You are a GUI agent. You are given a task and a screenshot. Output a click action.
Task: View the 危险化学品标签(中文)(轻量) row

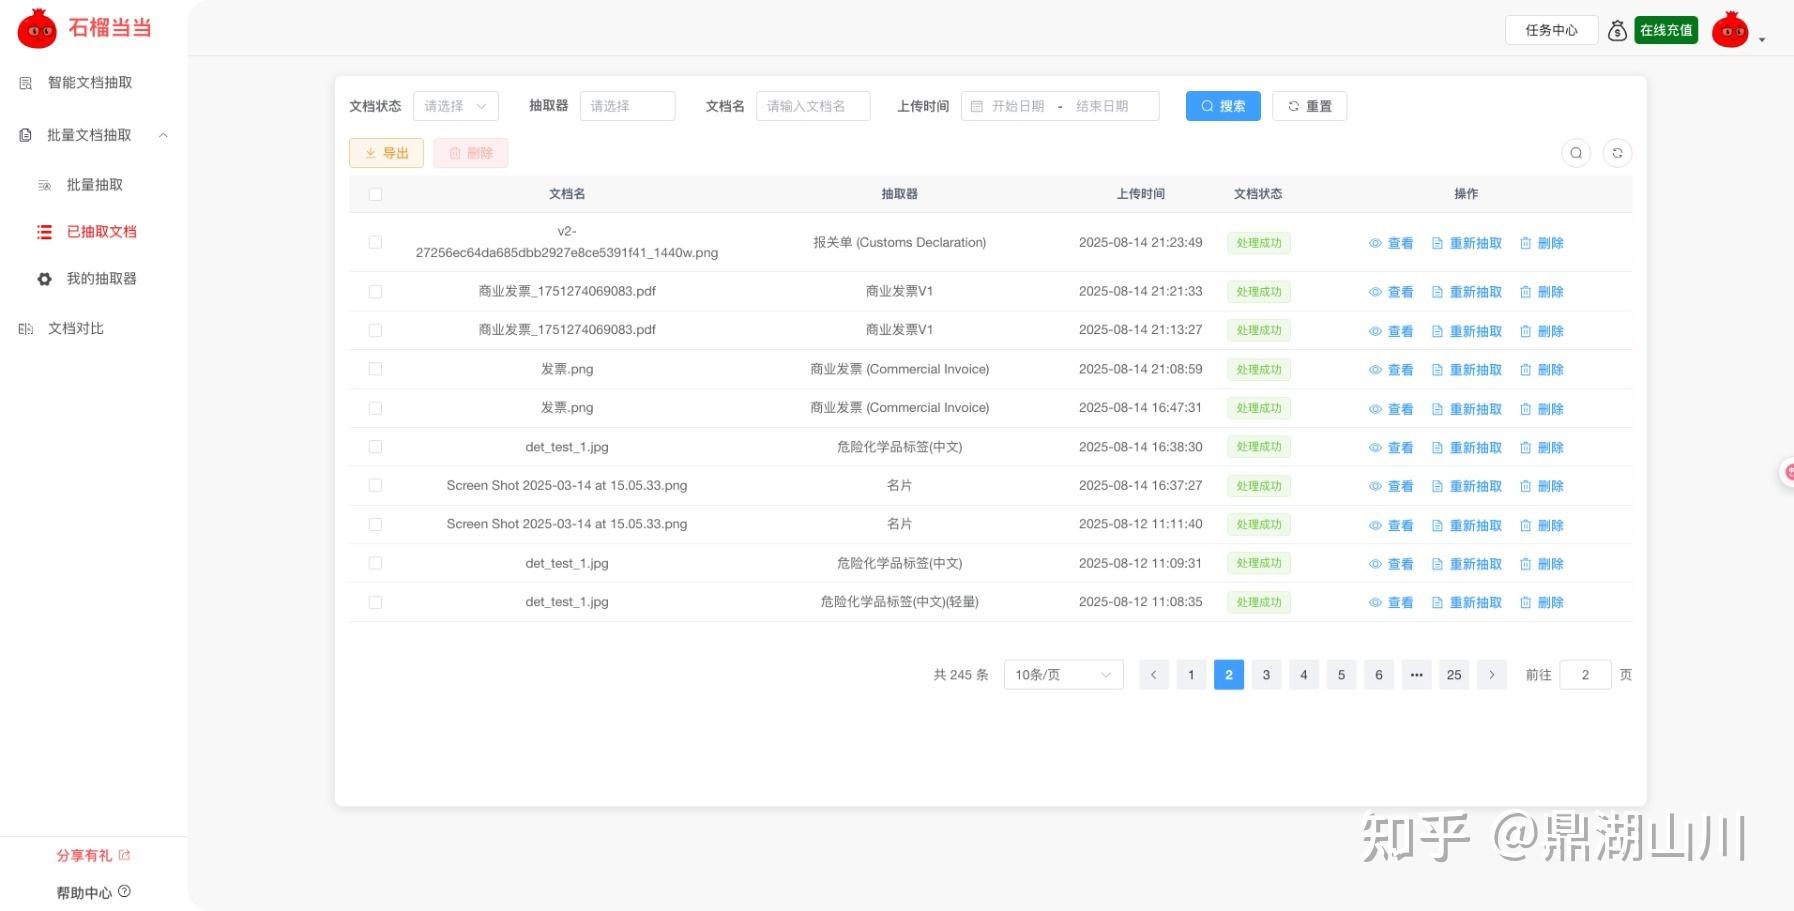pos(1391,602)
